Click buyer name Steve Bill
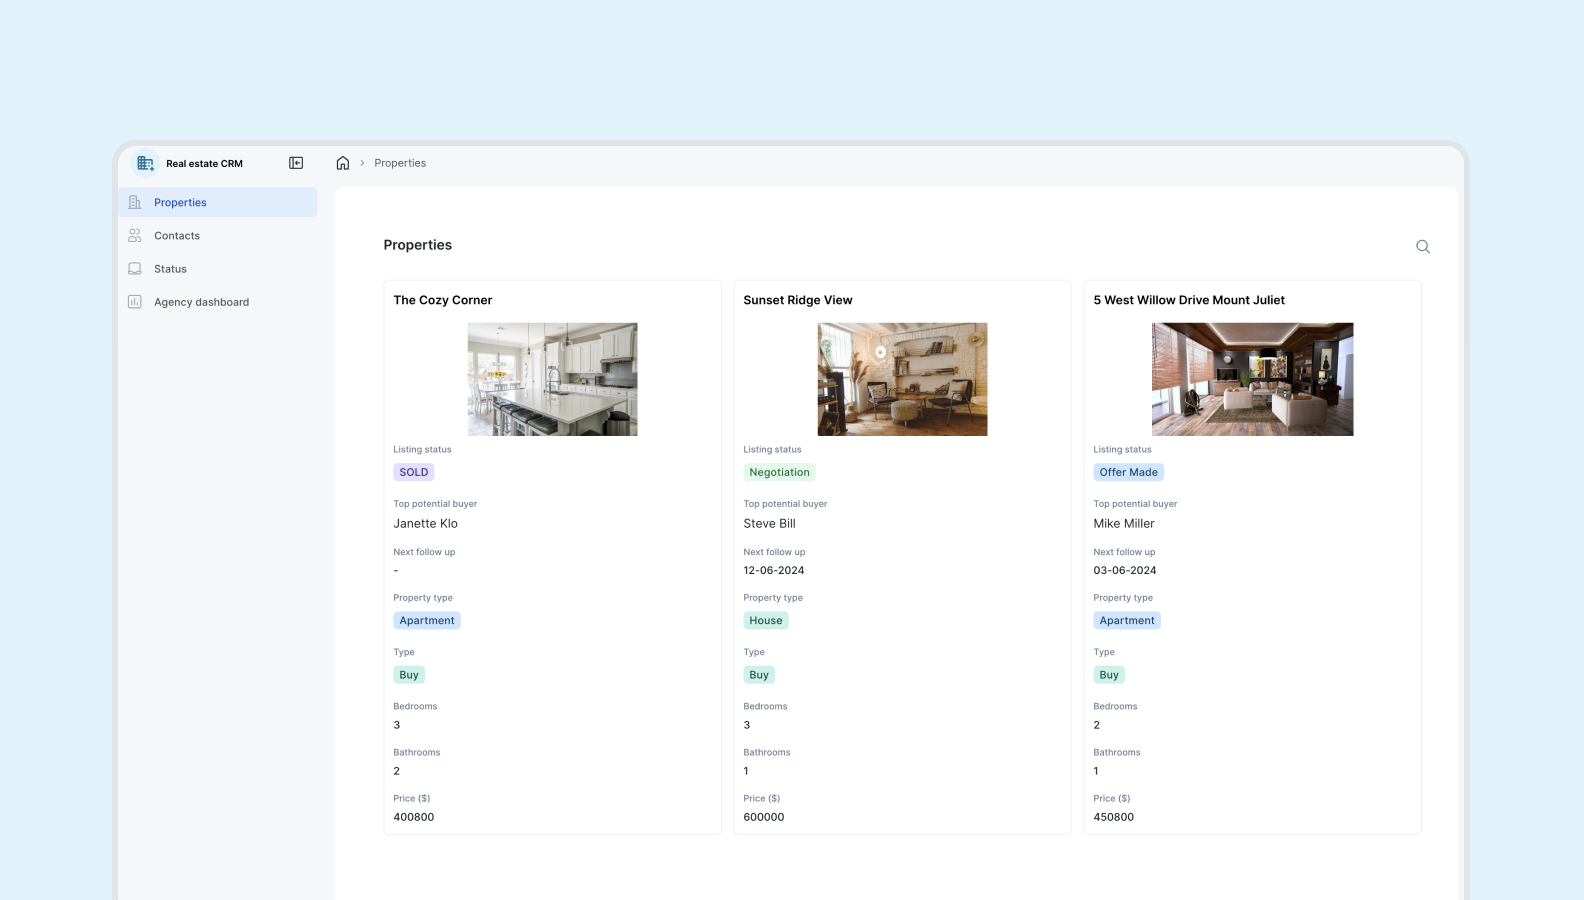The width and height of the screenshot is (1584, 900). 770,524
